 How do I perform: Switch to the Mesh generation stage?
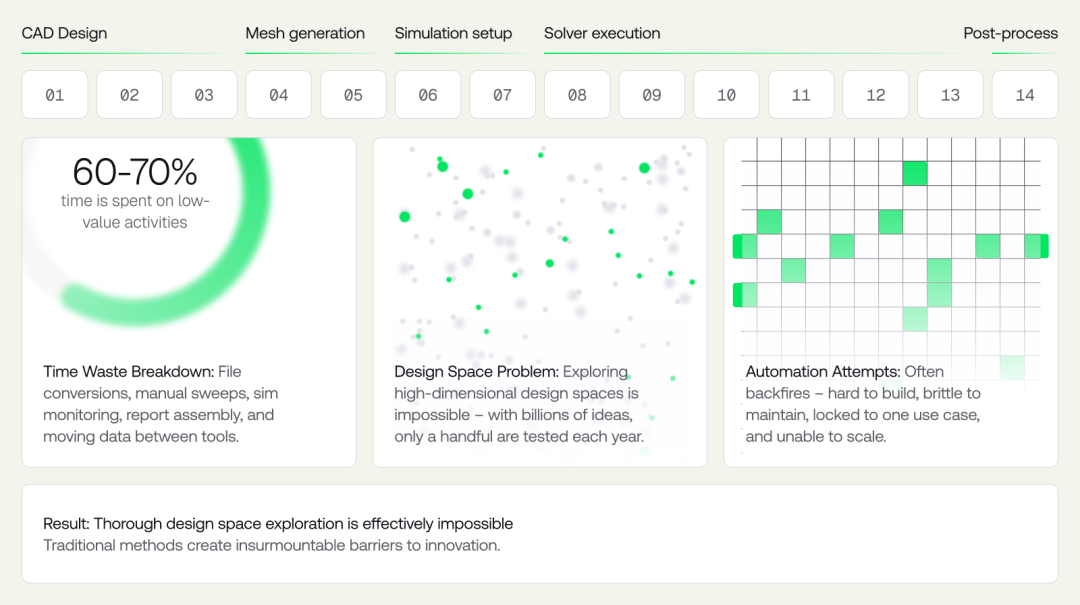[x=305, y=33]
